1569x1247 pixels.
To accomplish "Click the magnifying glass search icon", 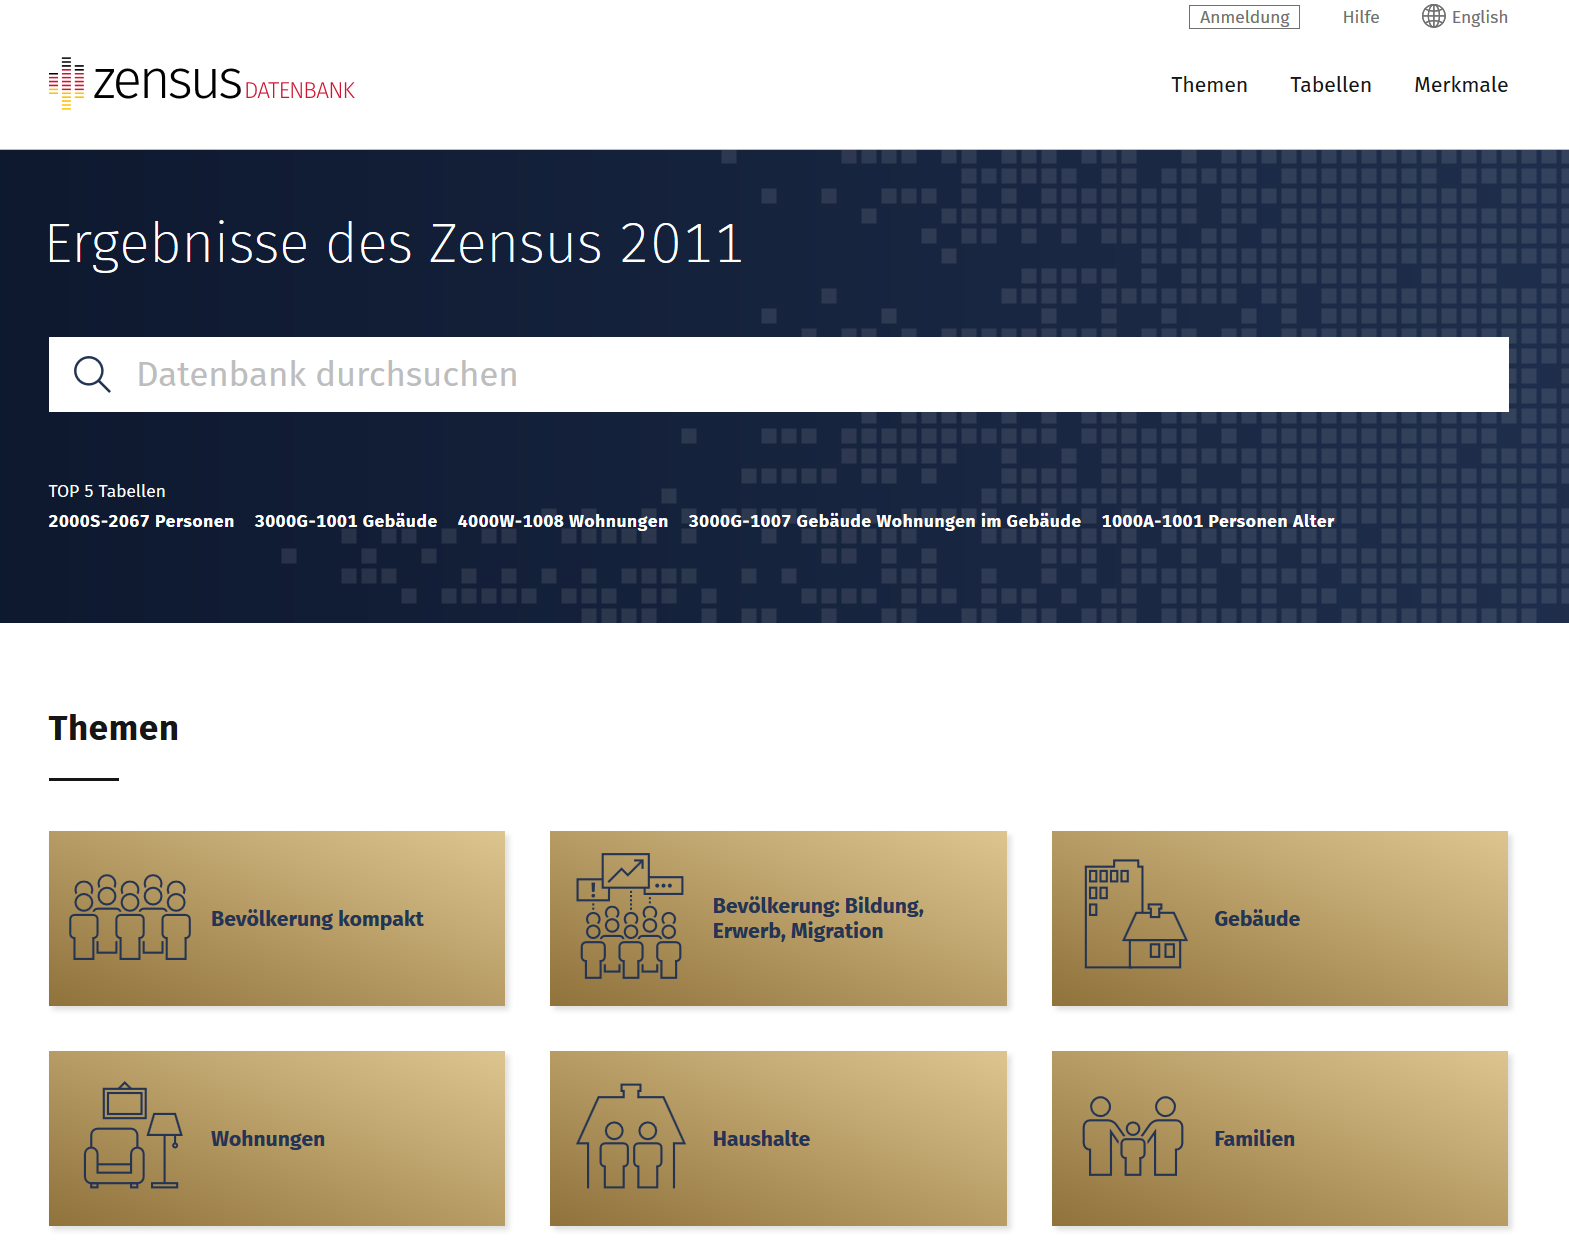I will (x=92, y=374).
